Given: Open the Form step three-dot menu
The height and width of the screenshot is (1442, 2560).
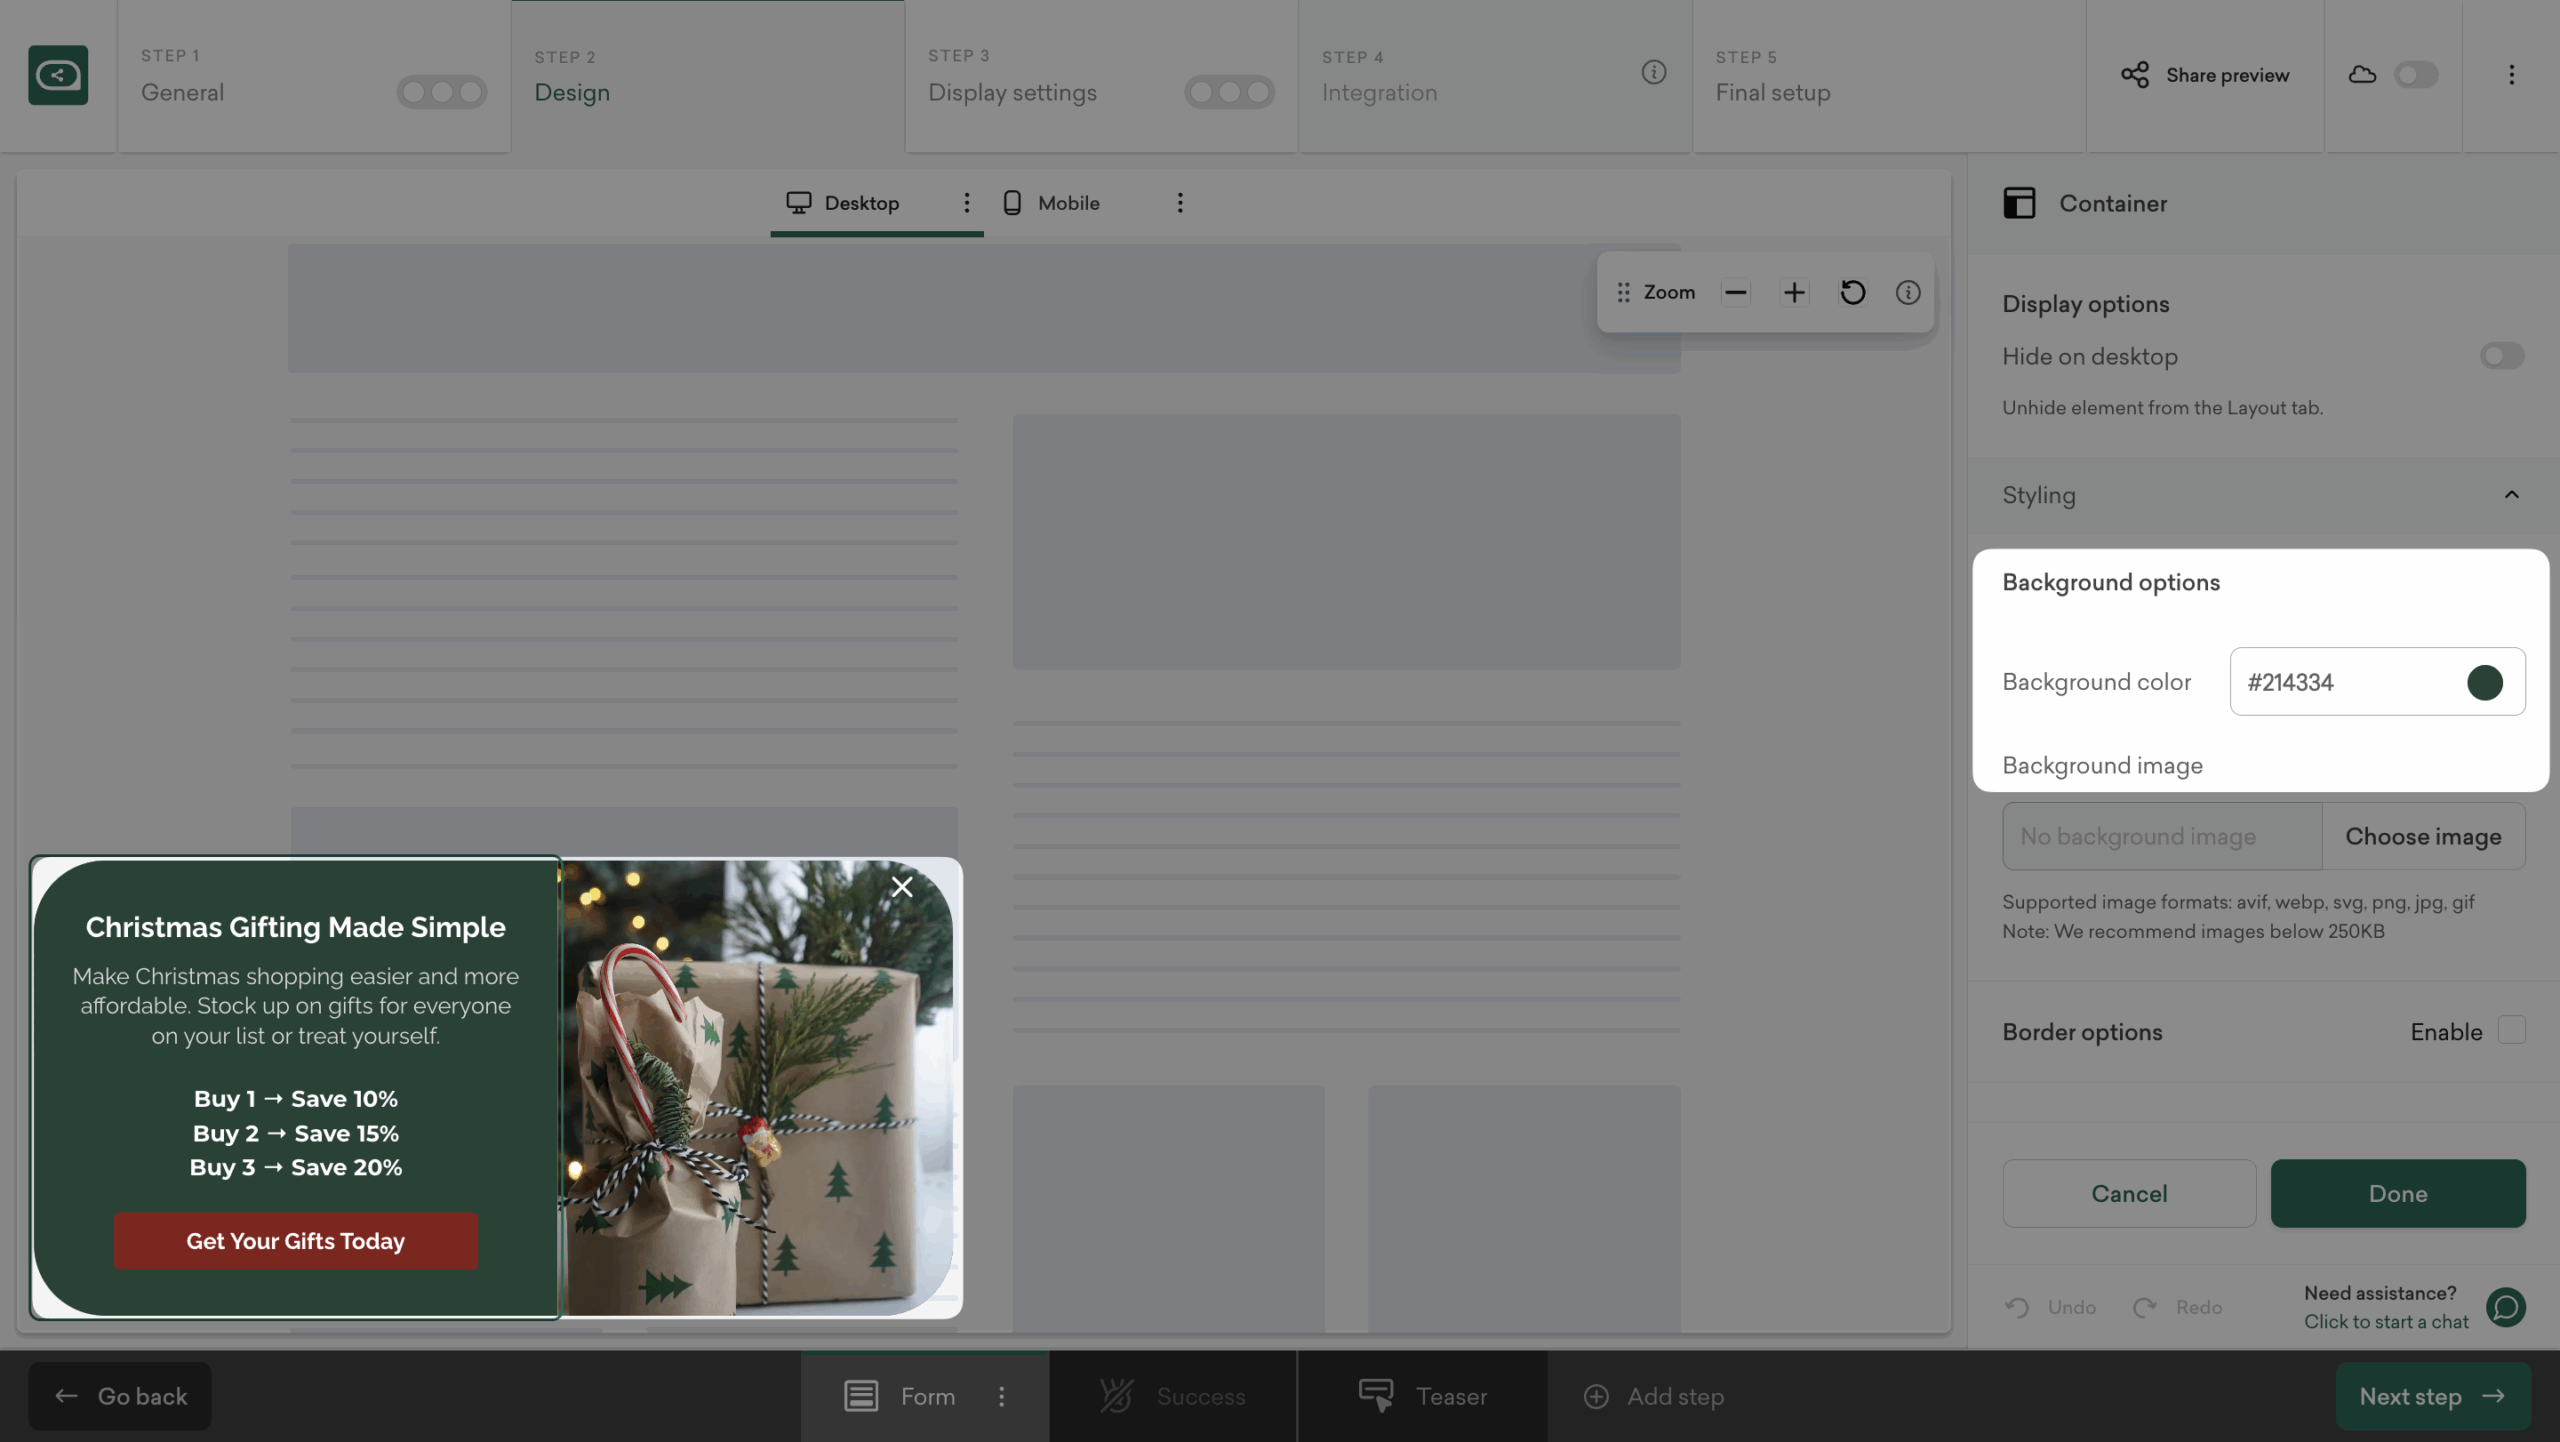Looking at the screenshot, I should (1001, 1396).
